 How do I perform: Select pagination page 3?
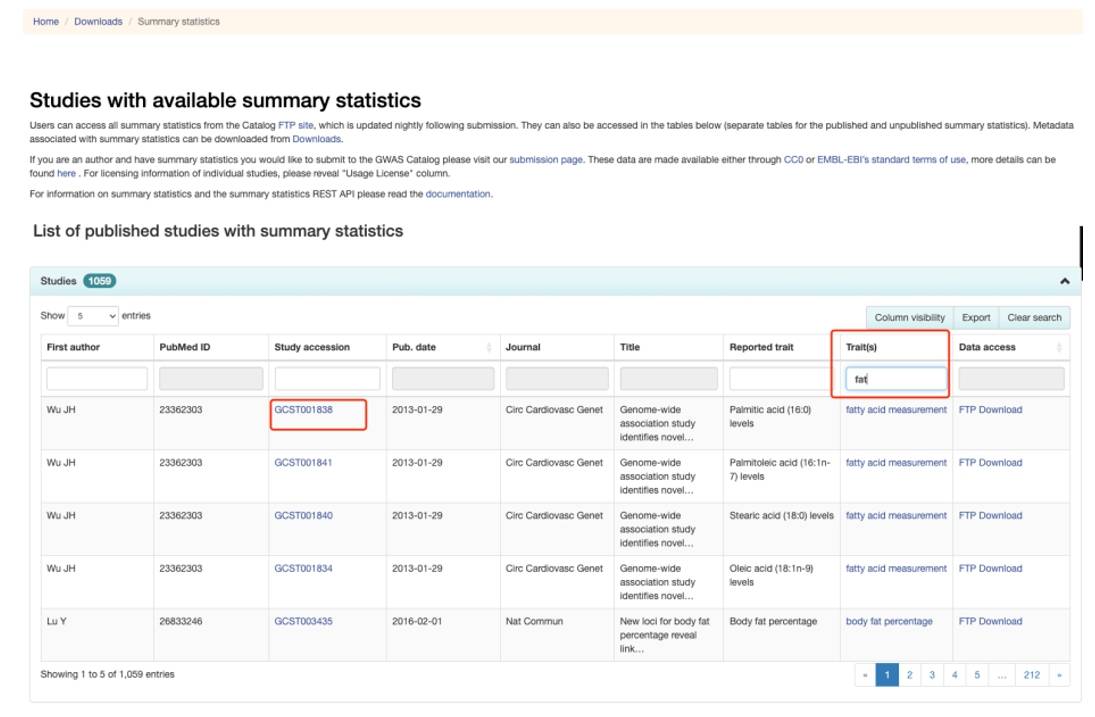click(x=932, y=675)
